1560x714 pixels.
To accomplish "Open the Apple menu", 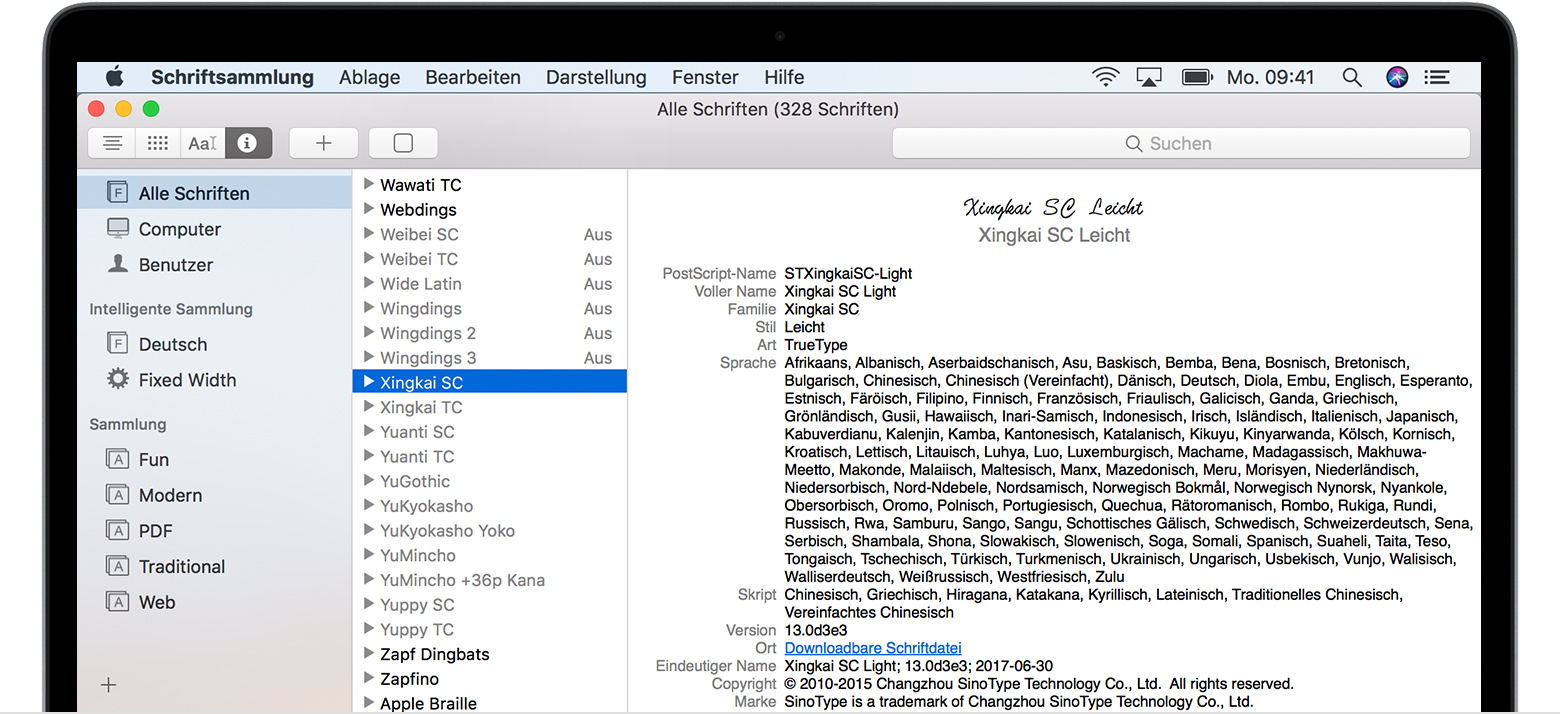I will pyautogui.click(x=115, y=77).
